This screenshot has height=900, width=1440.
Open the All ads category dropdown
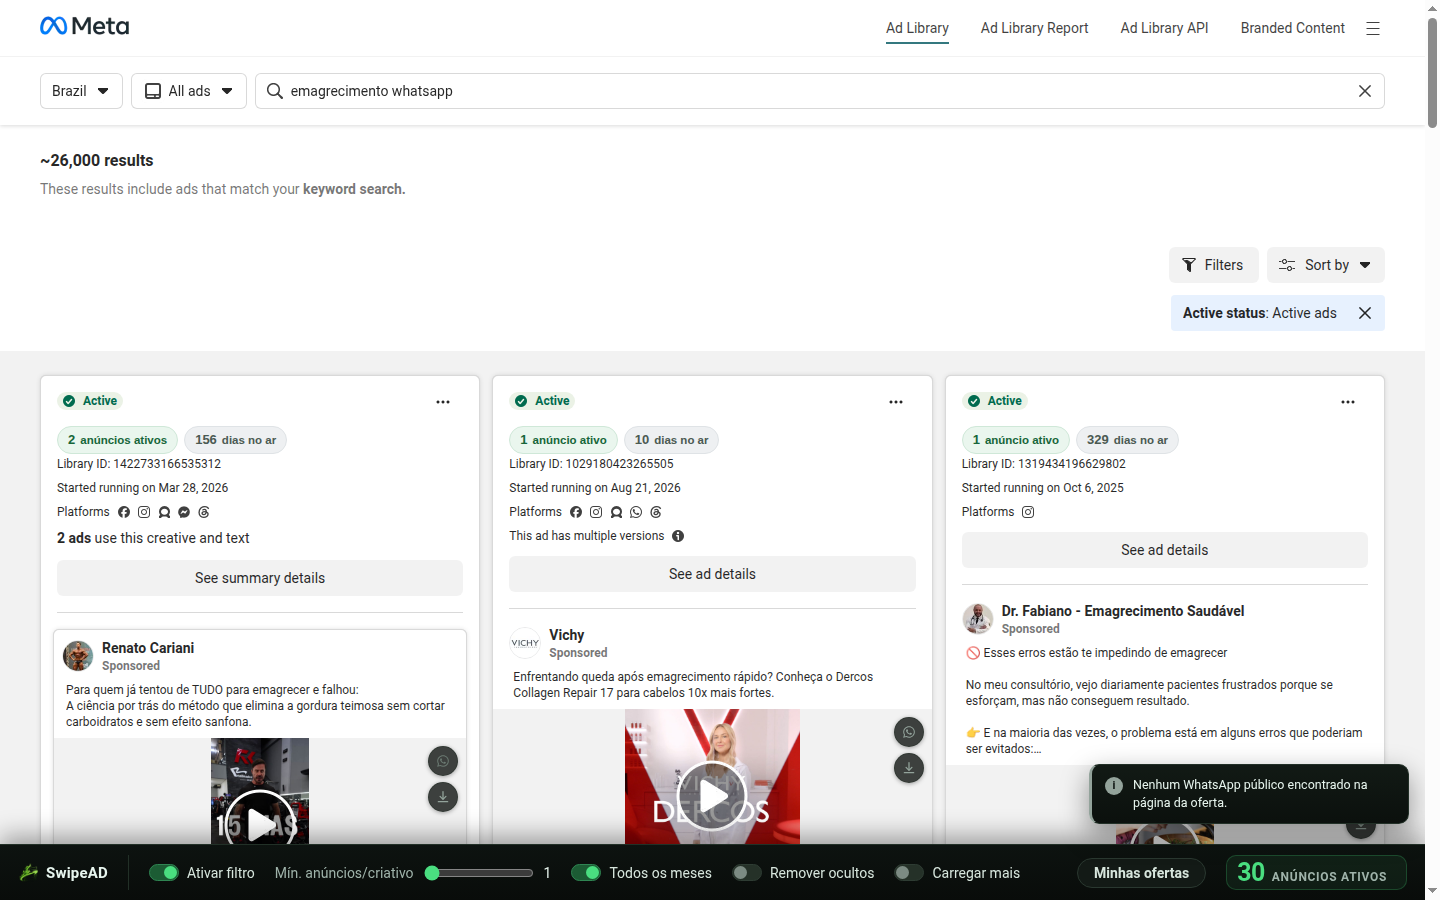(189, 91)
